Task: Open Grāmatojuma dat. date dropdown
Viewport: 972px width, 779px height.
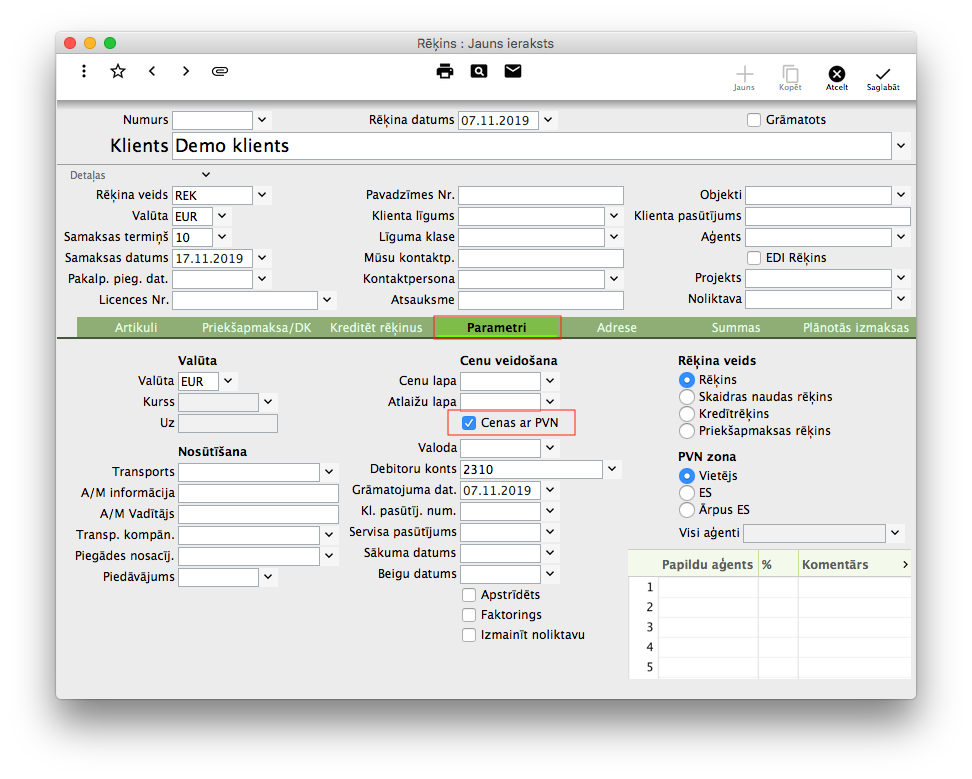Action: pos(550,490)
